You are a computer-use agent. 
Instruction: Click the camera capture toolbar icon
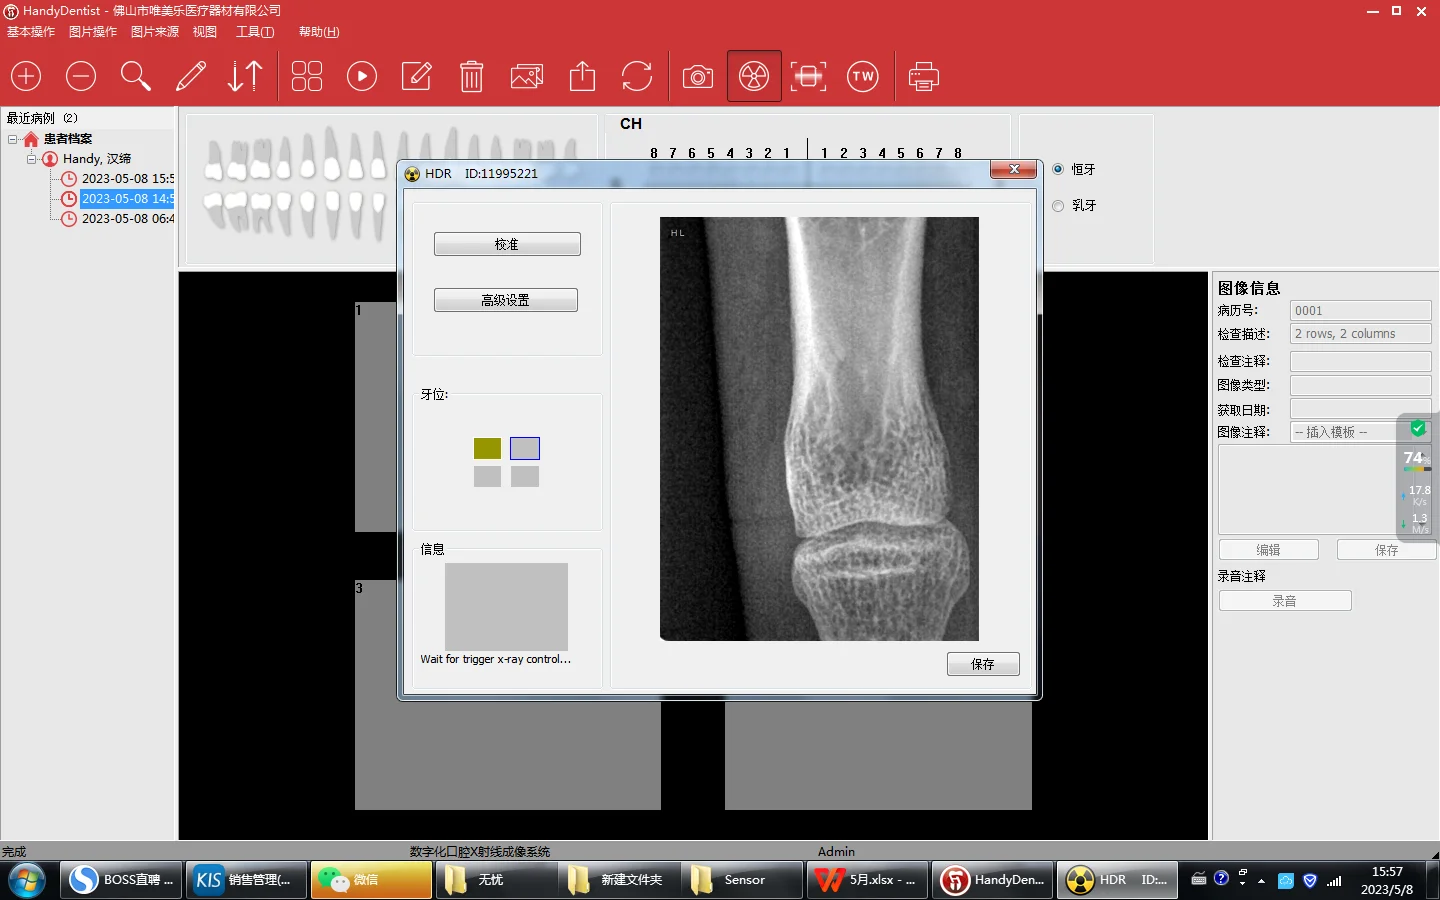698,77
